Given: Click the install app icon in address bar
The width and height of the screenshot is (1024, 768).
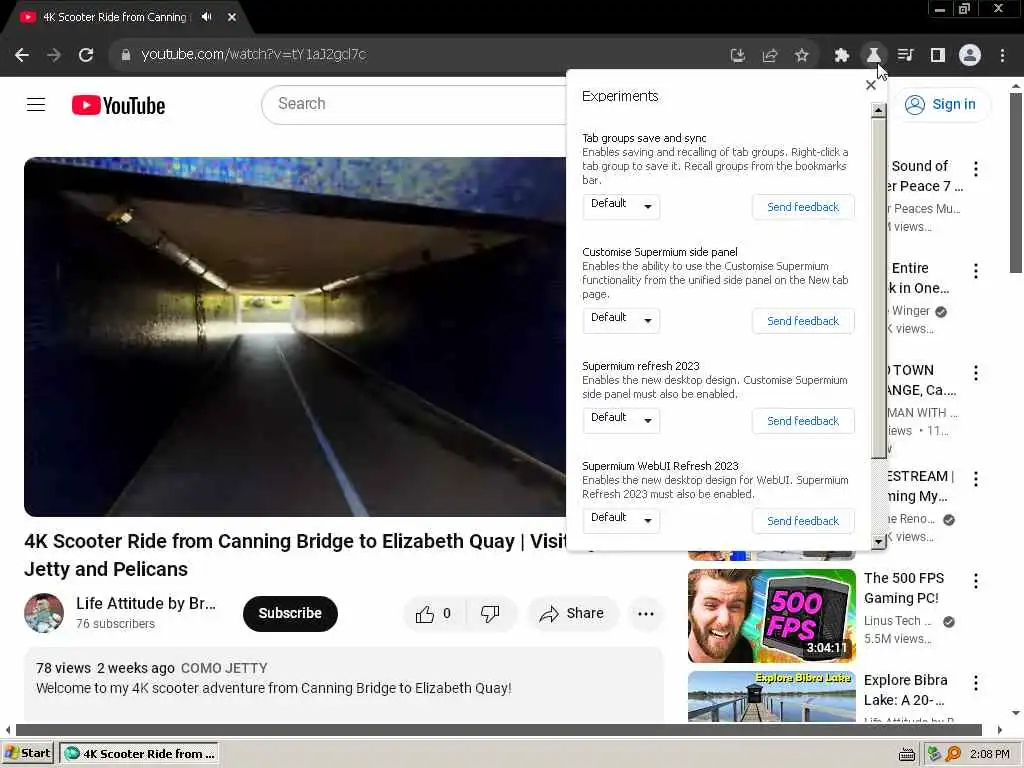Looking at the screenshot, I should [737, 56].
